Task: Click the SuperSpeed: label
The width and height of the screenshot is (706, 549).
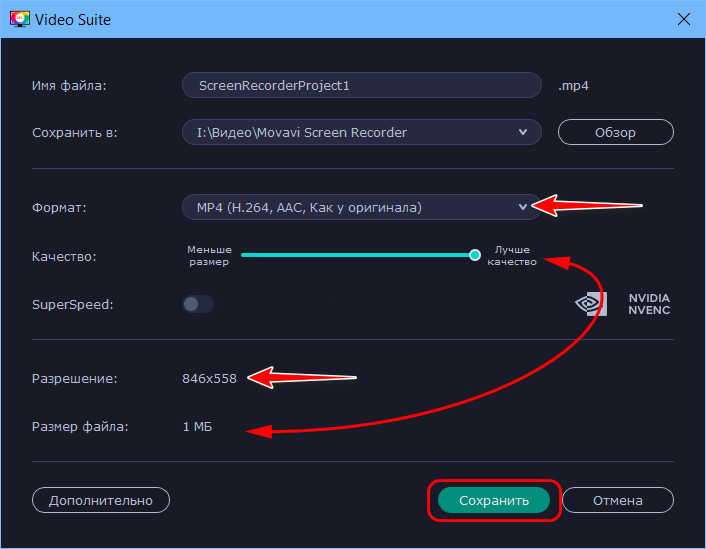Action: (x=73, y=304)
